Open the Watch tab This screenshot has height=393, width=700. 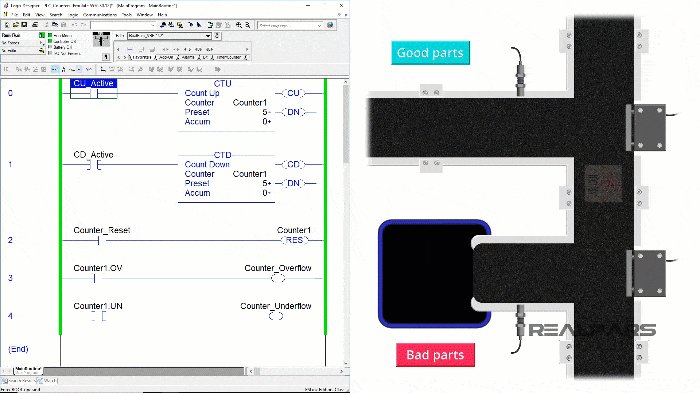[46, 380]
